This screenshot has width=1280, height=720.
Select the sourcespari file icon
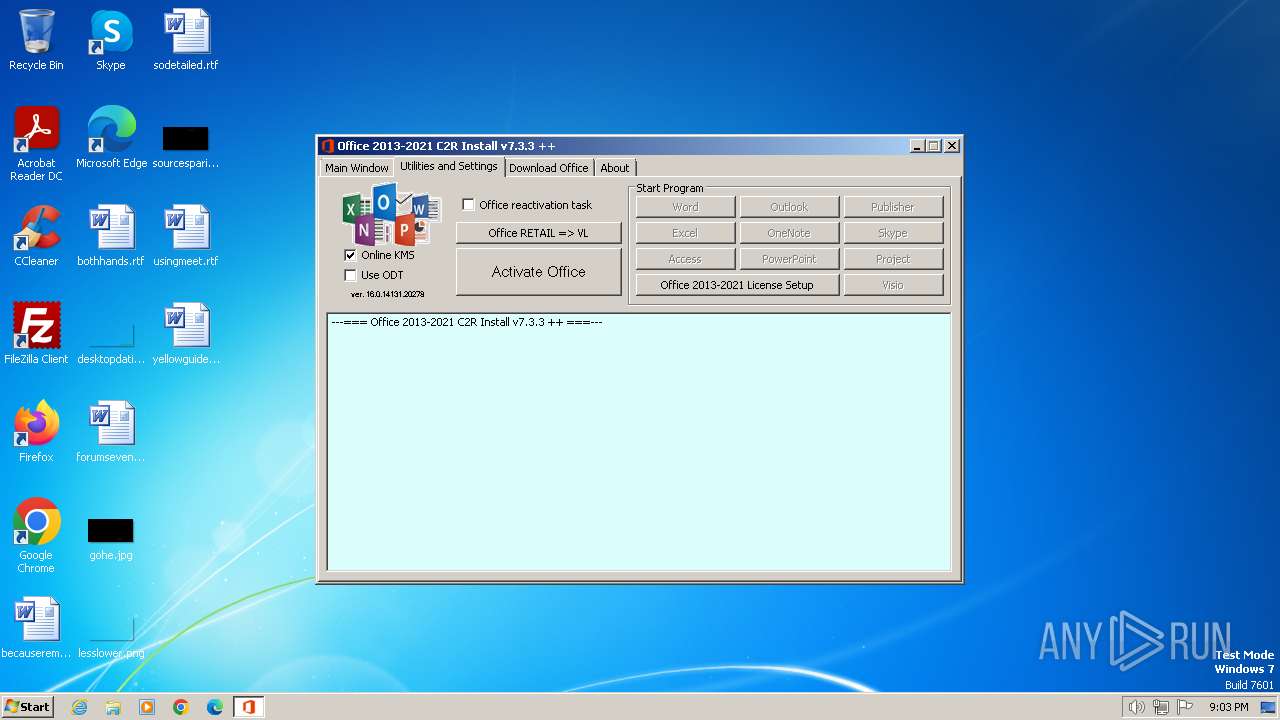186,146
